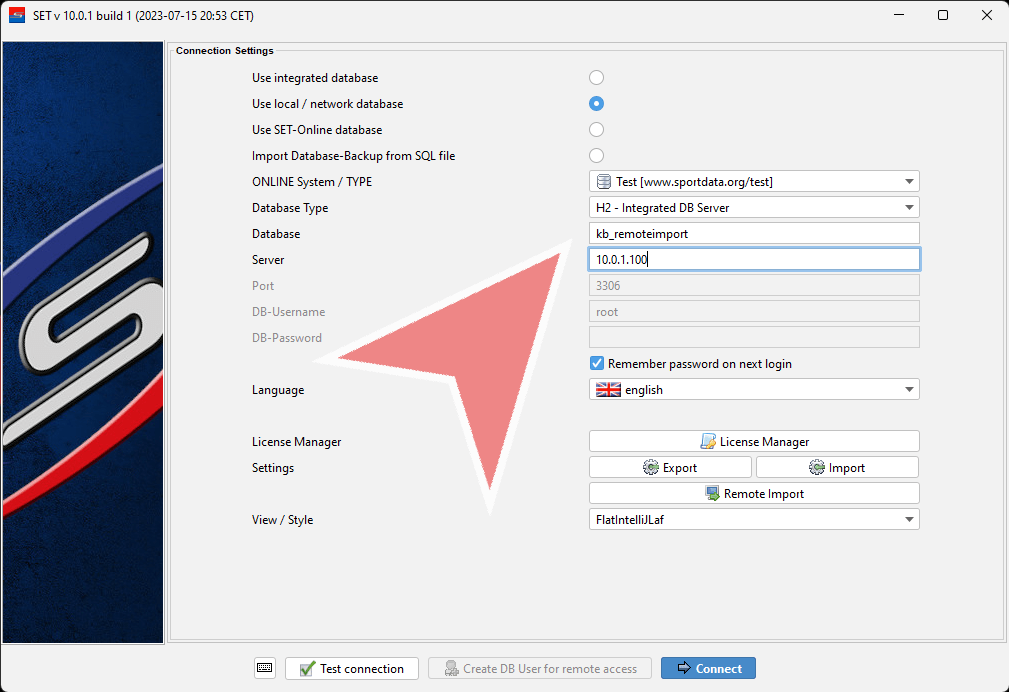
Task: Select Use integrated database option
Action: point(597,78)
